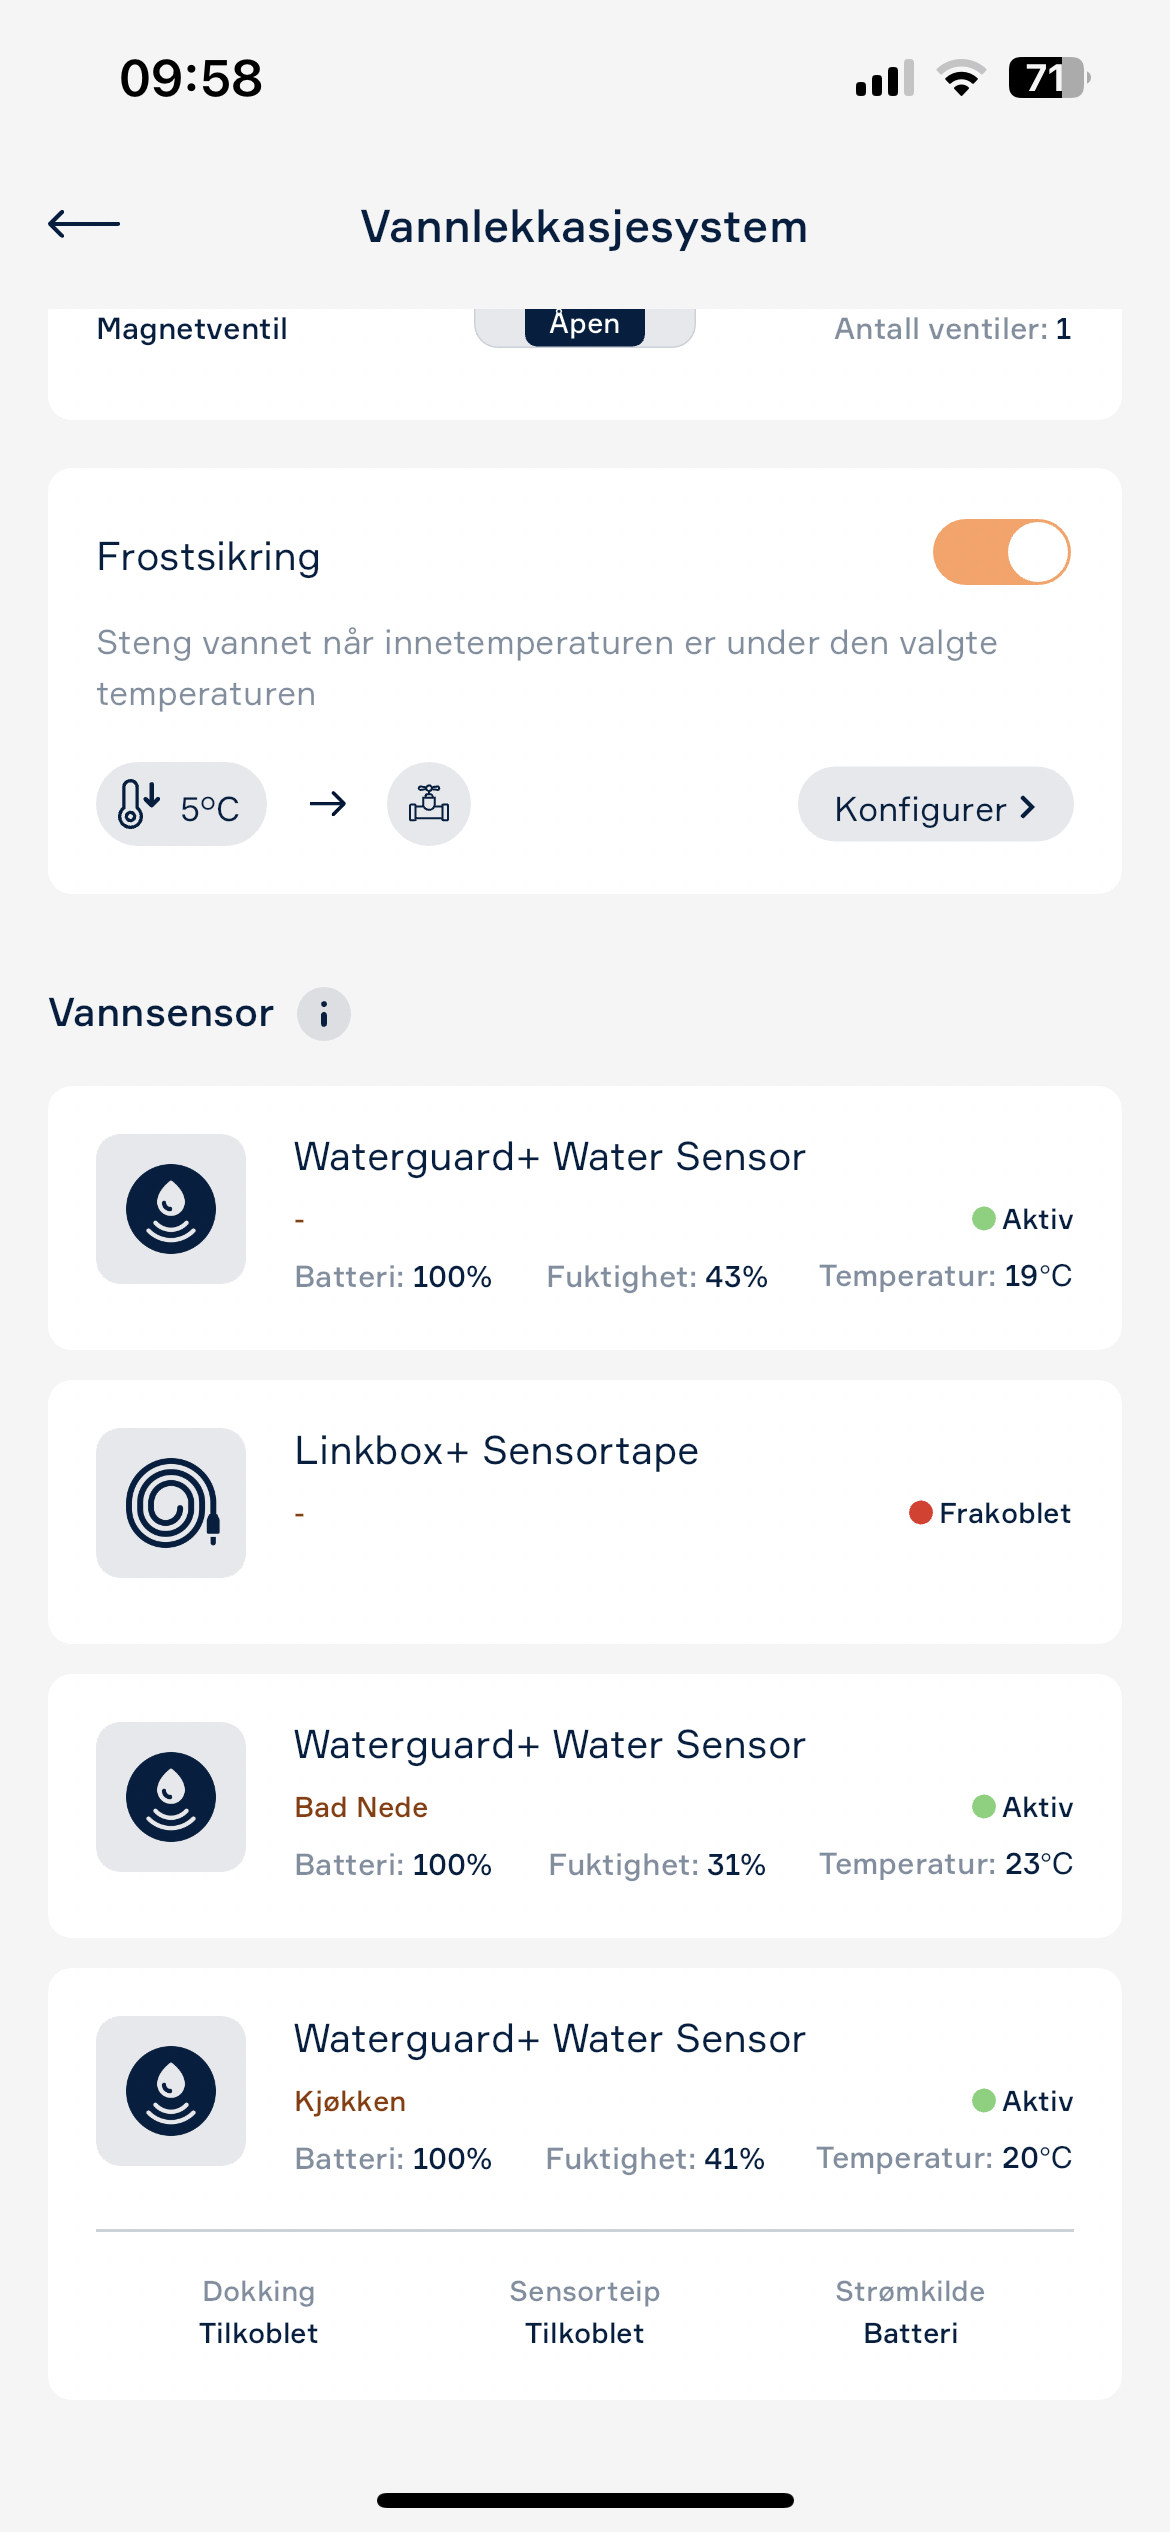Open Konfigurer chevron button
This screenshot has width=1170, height=2532.
pos(936,805)
